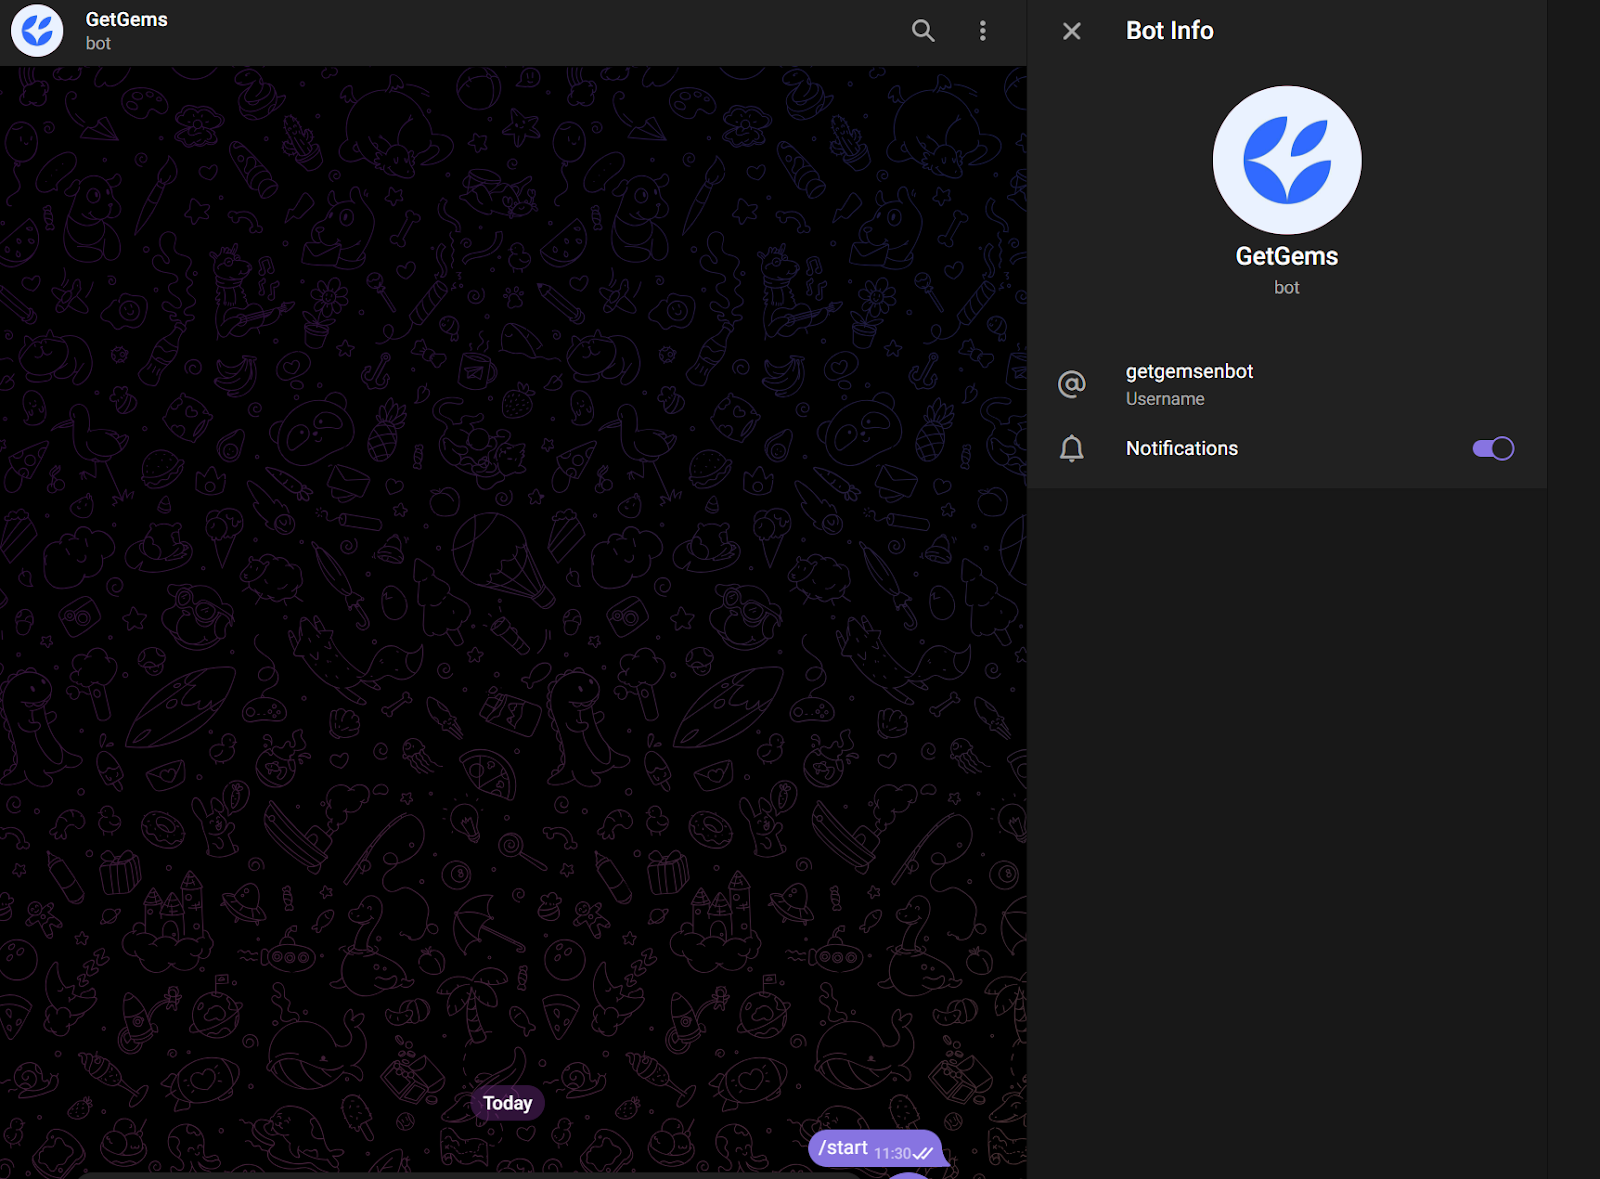Screen dimensions: 1600x1179
Task: Click the GetGems name under profile picture
Action: pyautogui.click(x=1286, y=257)
